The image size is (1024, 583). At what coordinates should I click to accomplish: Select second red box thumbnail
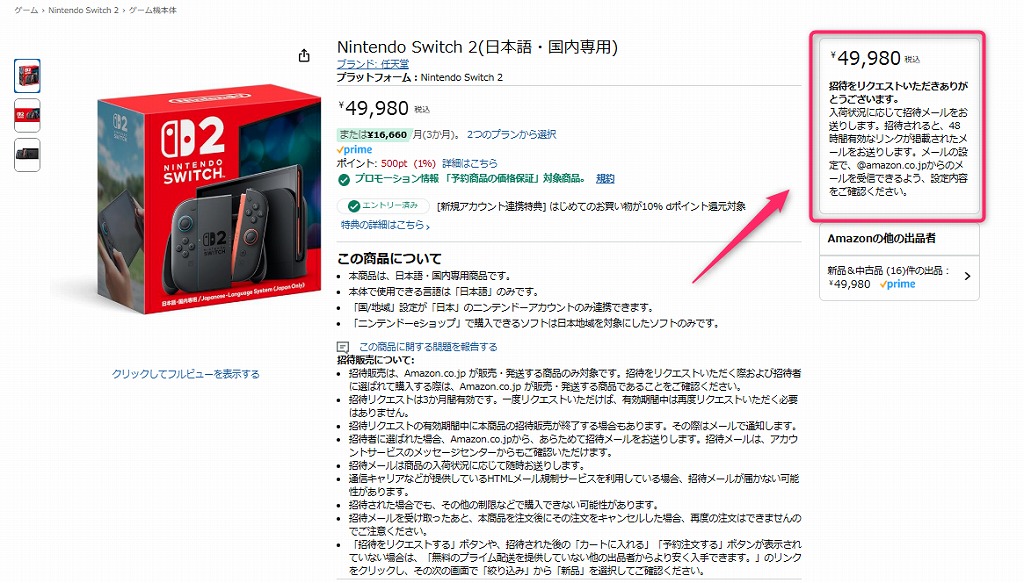27,116
